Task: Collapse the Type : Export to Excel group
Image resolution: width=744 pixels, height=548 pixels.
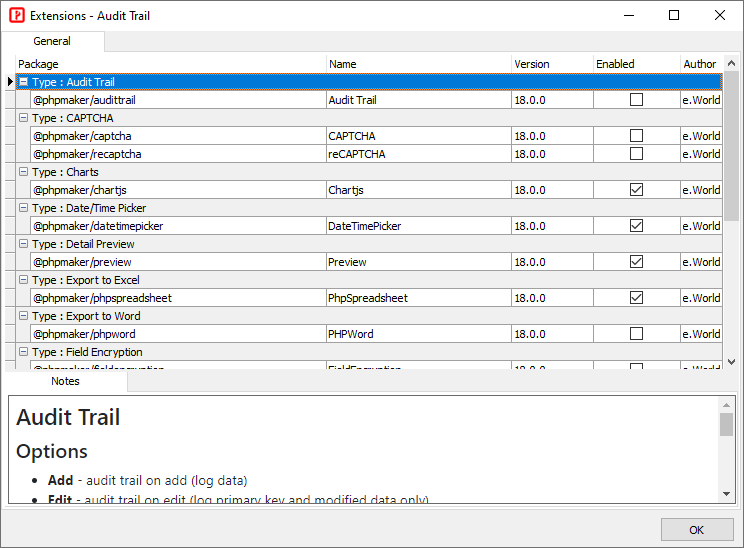Action: coord(23,280)
